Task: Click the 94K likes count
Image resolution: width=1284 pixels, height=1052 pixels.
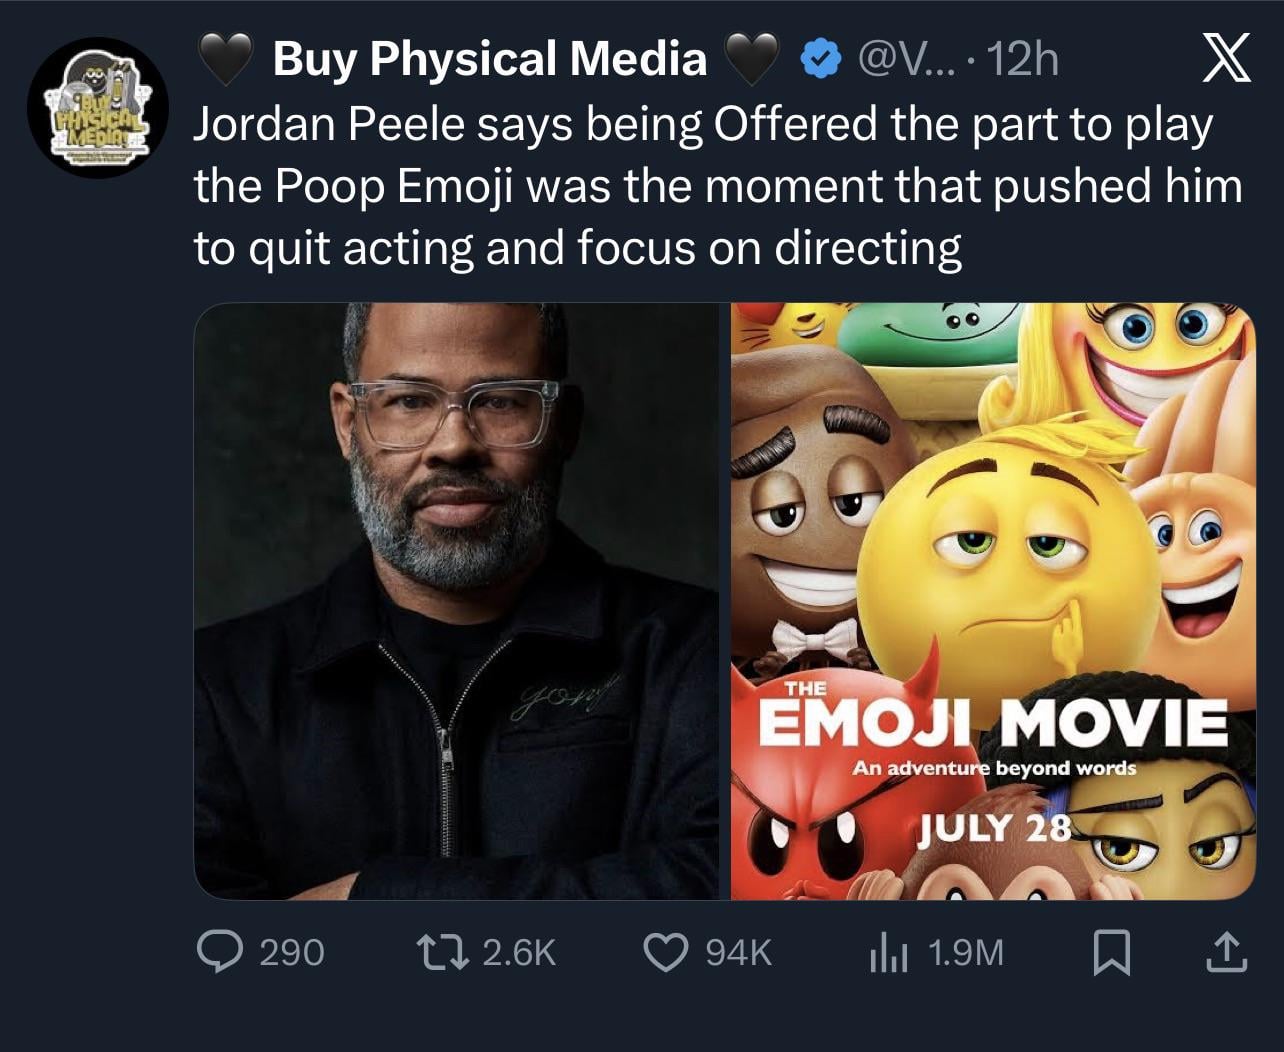Action: [738, 951]
